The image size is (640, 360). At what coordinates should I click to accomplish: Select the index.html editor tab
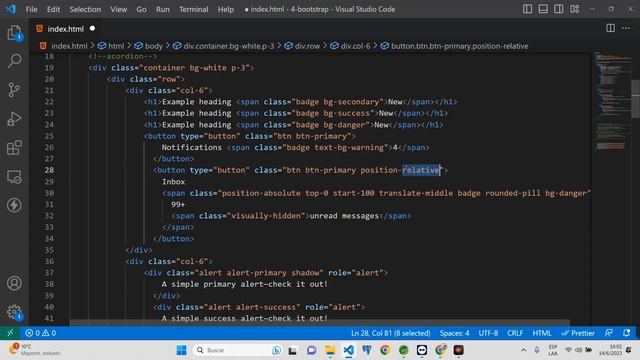pos(65,29)
